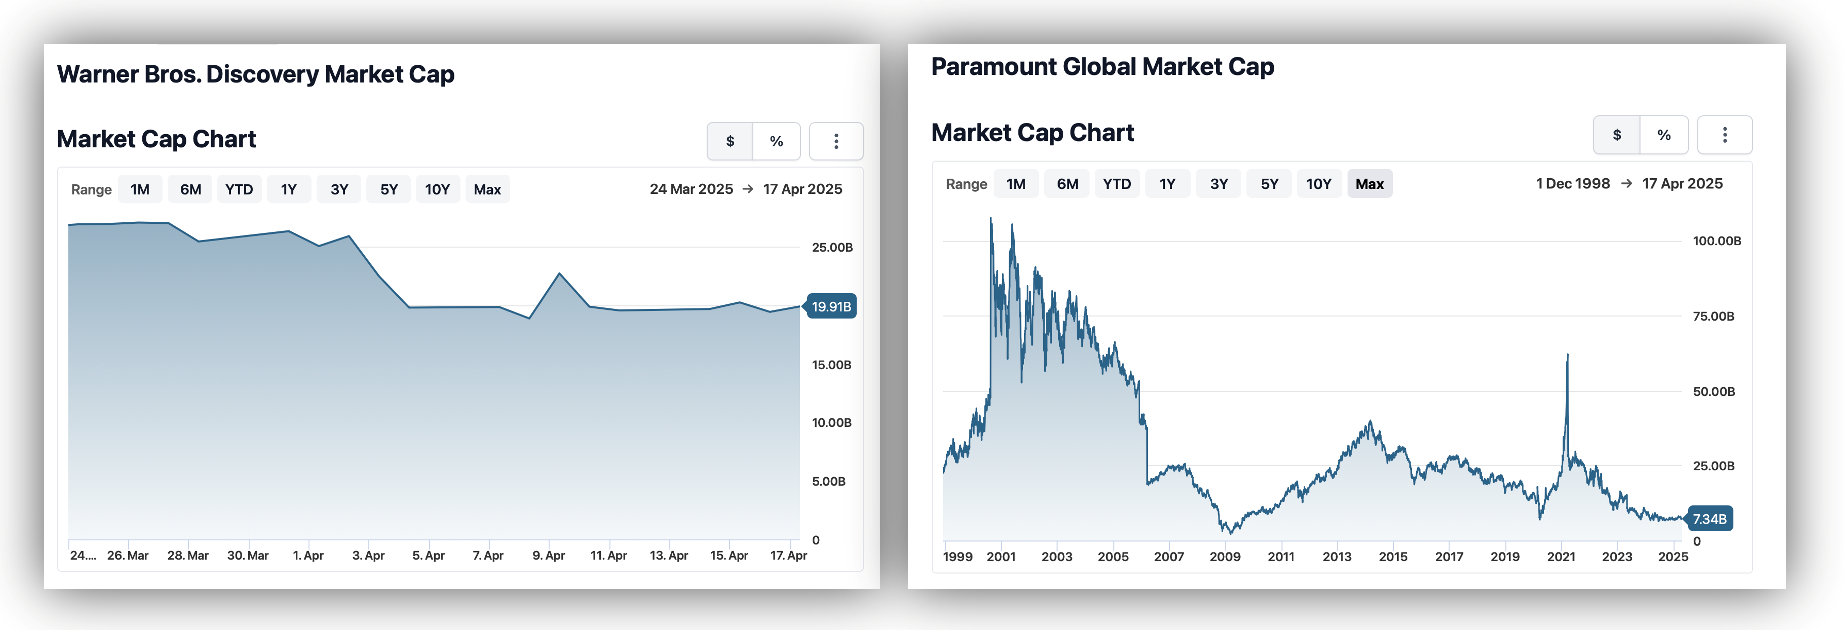Set Warner Bros. chart range to YTD
1844x630 pixels.
coord(239,189)
